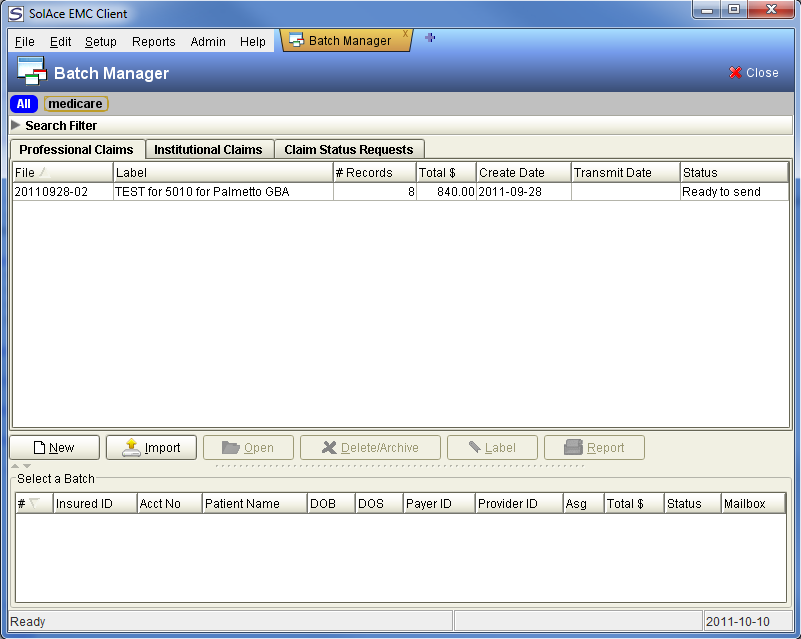Select the Open folder icon

229,447
